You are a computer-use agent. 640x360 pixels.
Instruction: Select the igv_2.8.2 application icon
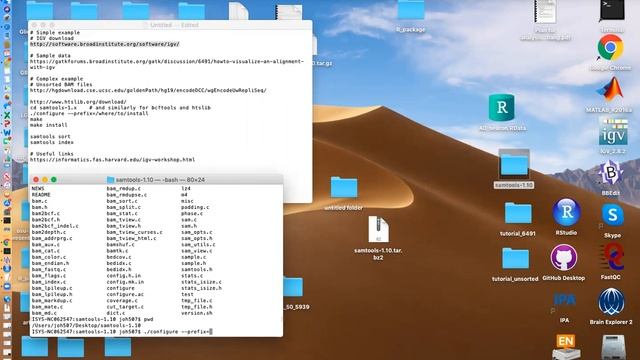point(613,132)
